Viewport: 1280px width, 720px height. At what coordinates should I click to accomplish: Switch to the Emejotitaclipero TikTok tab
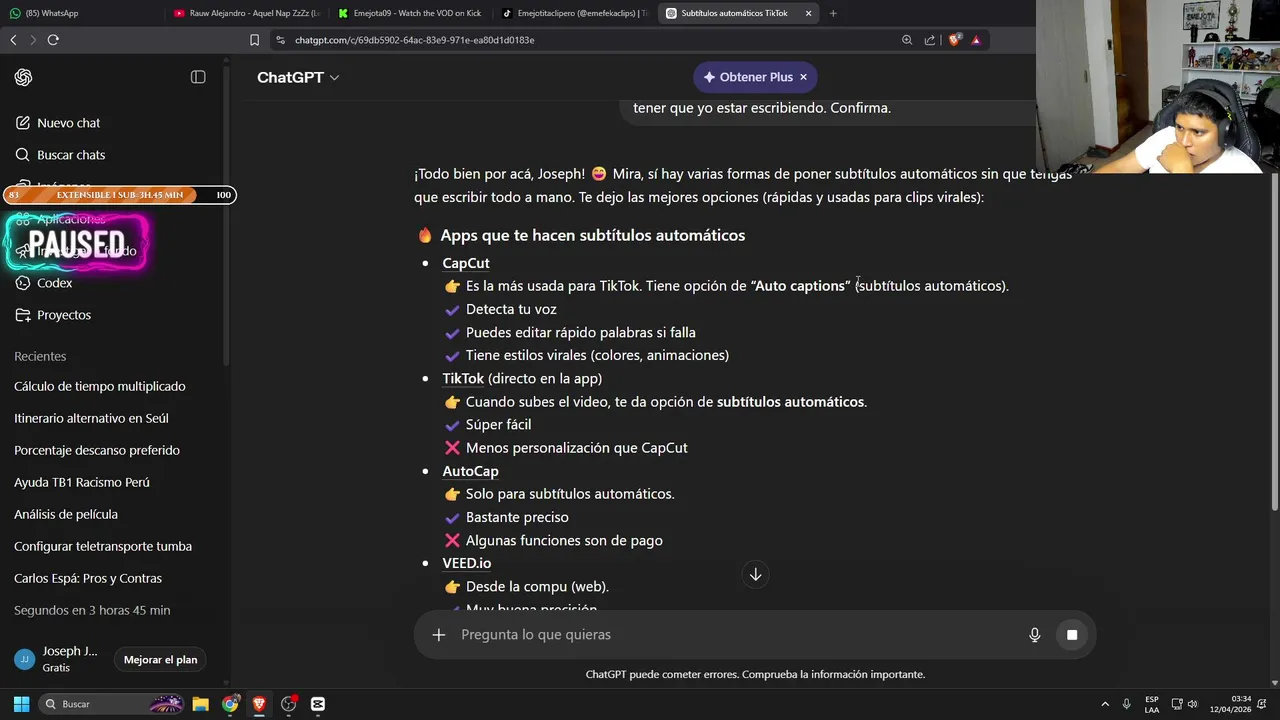[x=574, y=13]
